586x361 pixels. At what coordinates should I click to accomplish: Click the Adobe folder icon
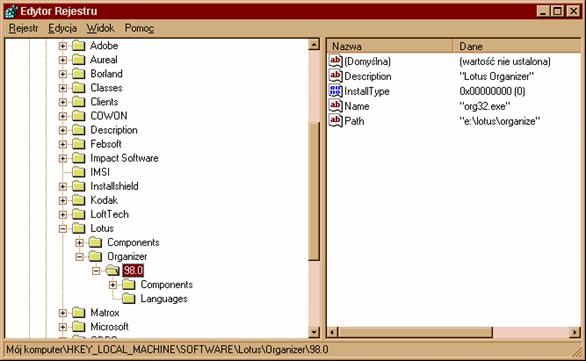(78, 46)
